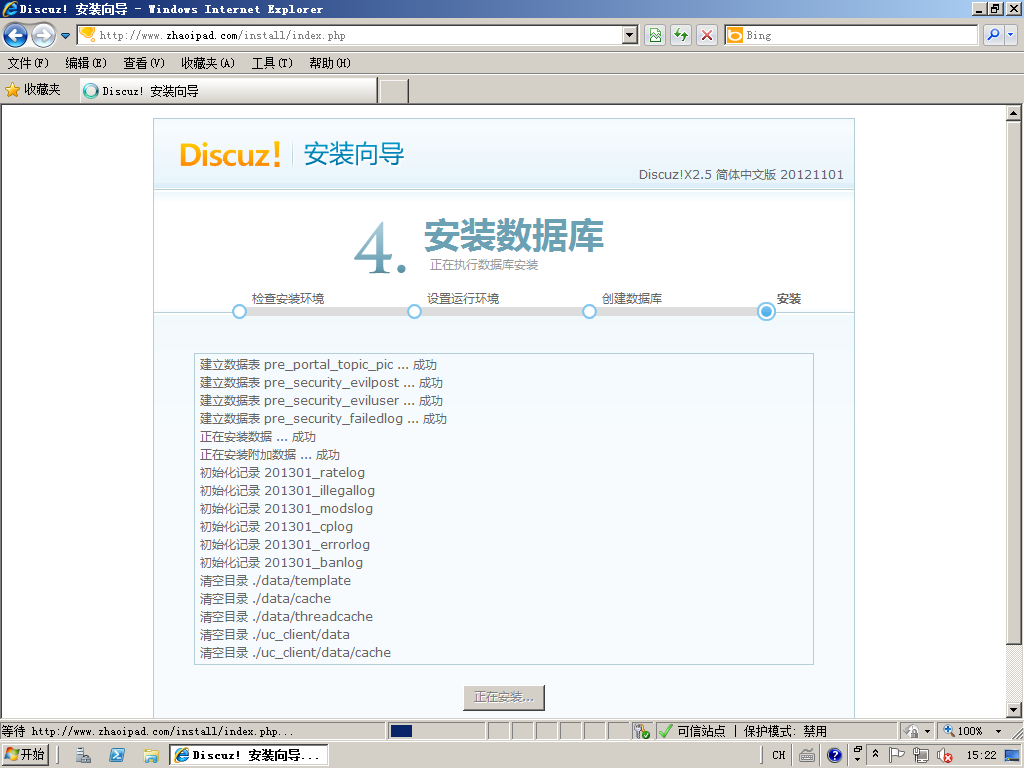The image size is (1024, 768).
Task: Click log line 201301_ratelog
Action: (x=282, y=472)
